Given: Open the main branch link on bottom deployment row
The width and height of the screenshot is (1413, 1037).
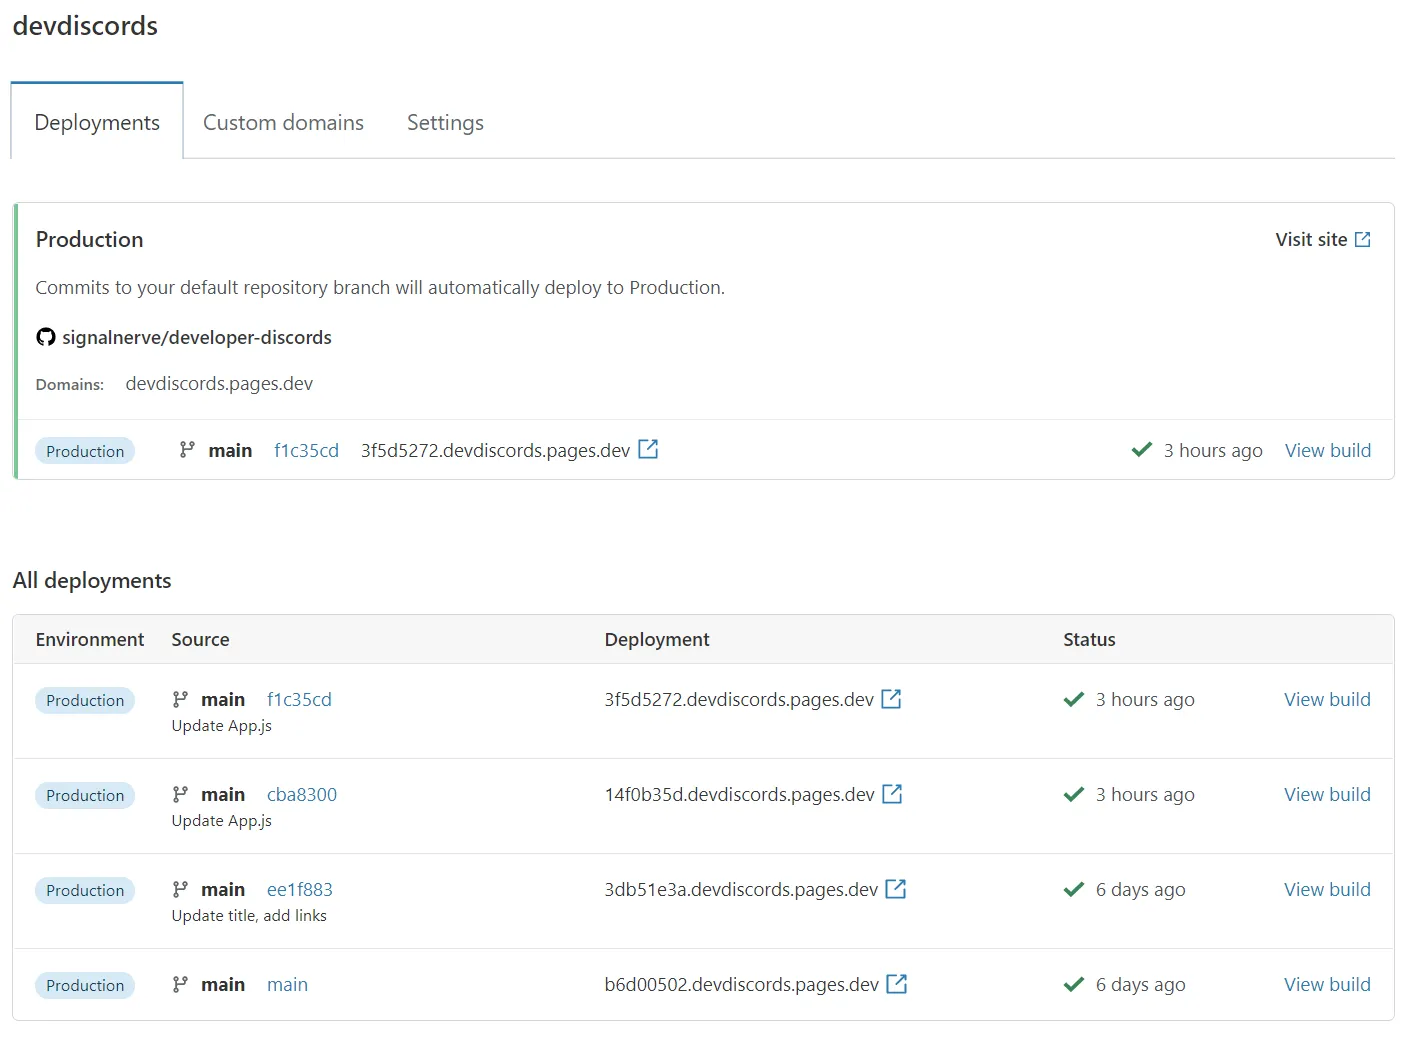Looking at the screenshot, I should (x=287, y=984).
